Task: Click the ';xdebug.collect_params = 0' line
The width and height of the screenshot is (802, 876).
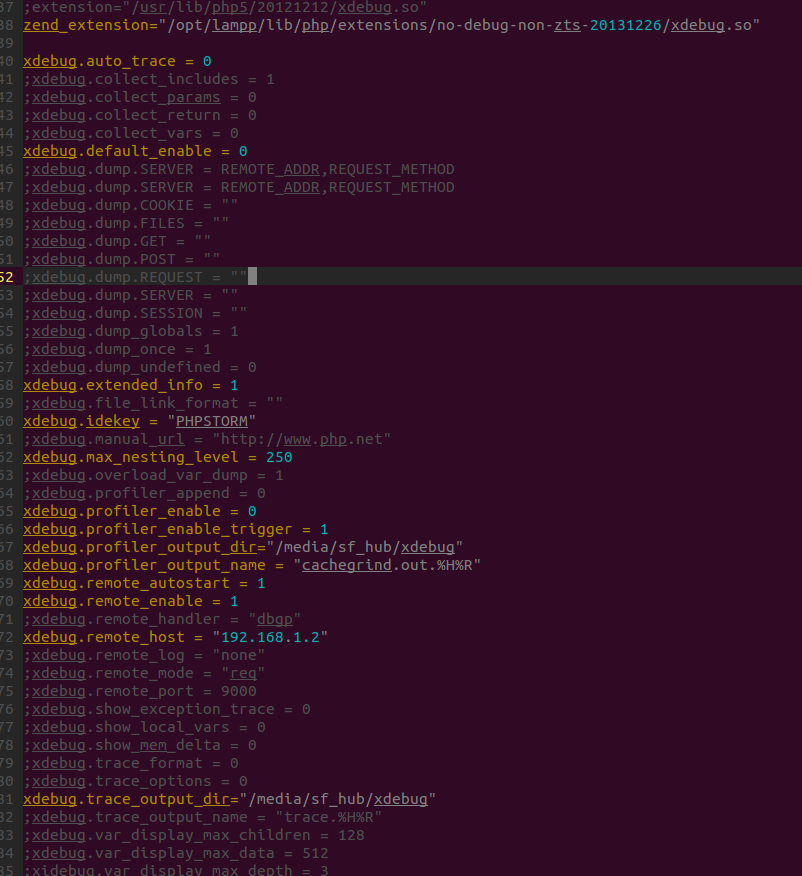Action: (140, 97)
